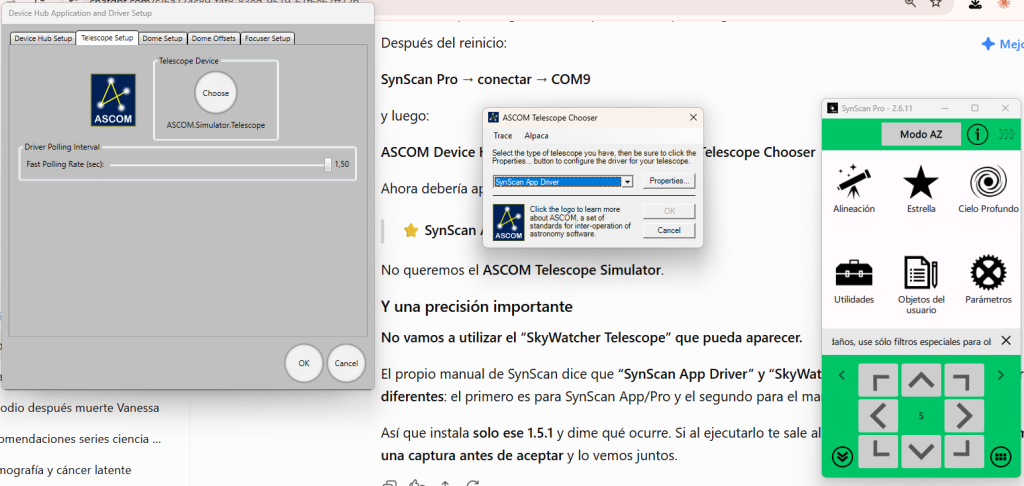Open Alineación in SynScan Pro
The height and width of the screenshot is (486, 1024).
point(854,189)
